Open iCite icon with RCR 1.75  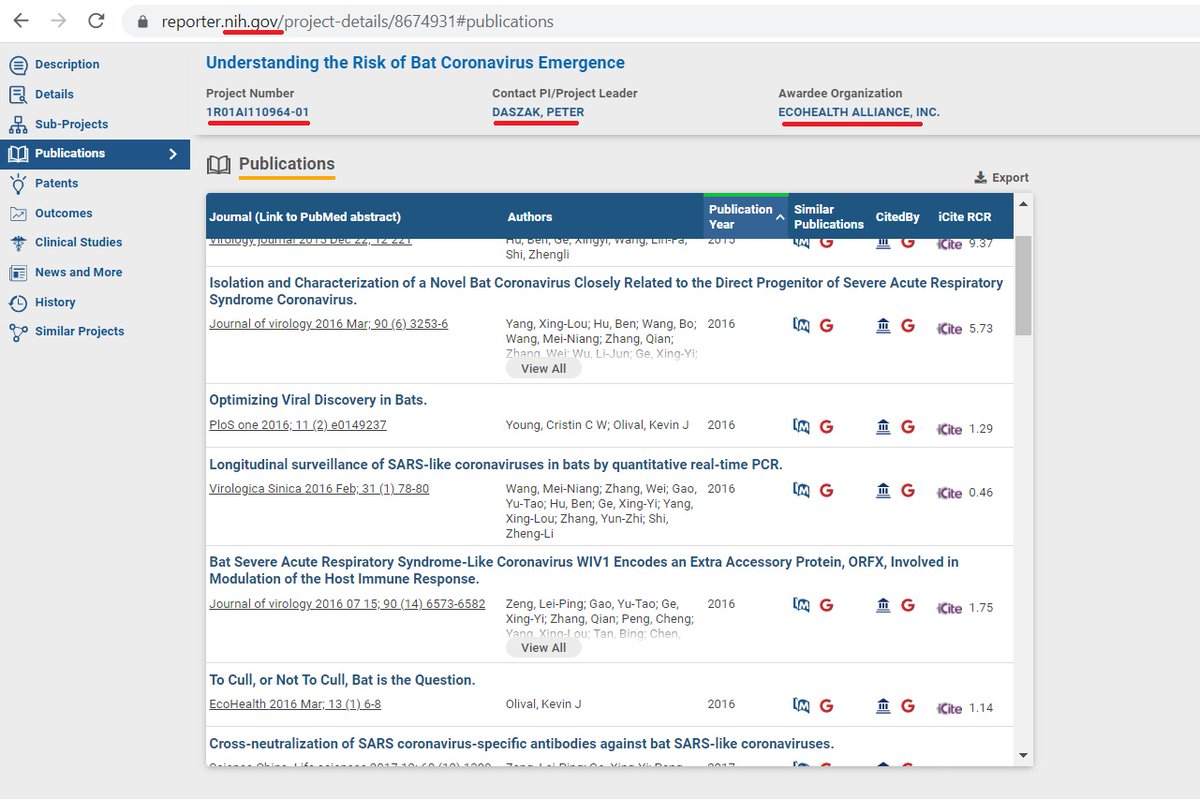tap(949, 608)
